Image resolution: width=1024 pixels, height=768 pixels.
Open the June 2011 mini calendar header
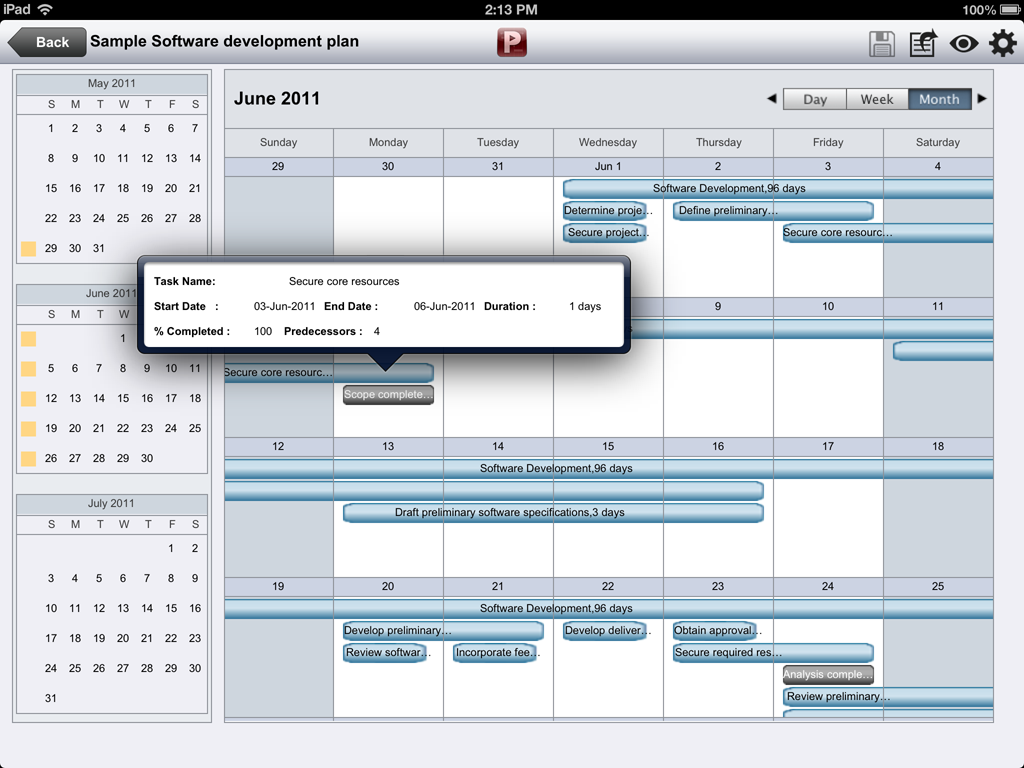tap(111, 293)
